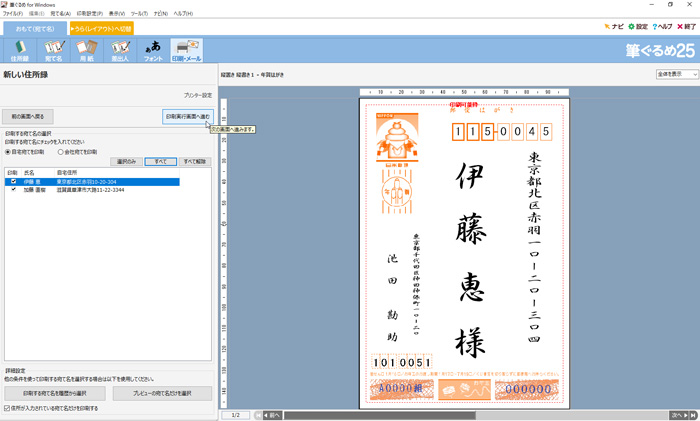Select 会社宛てを印刷 radio button
700x421 pixels.
click(x=60, y=152)
